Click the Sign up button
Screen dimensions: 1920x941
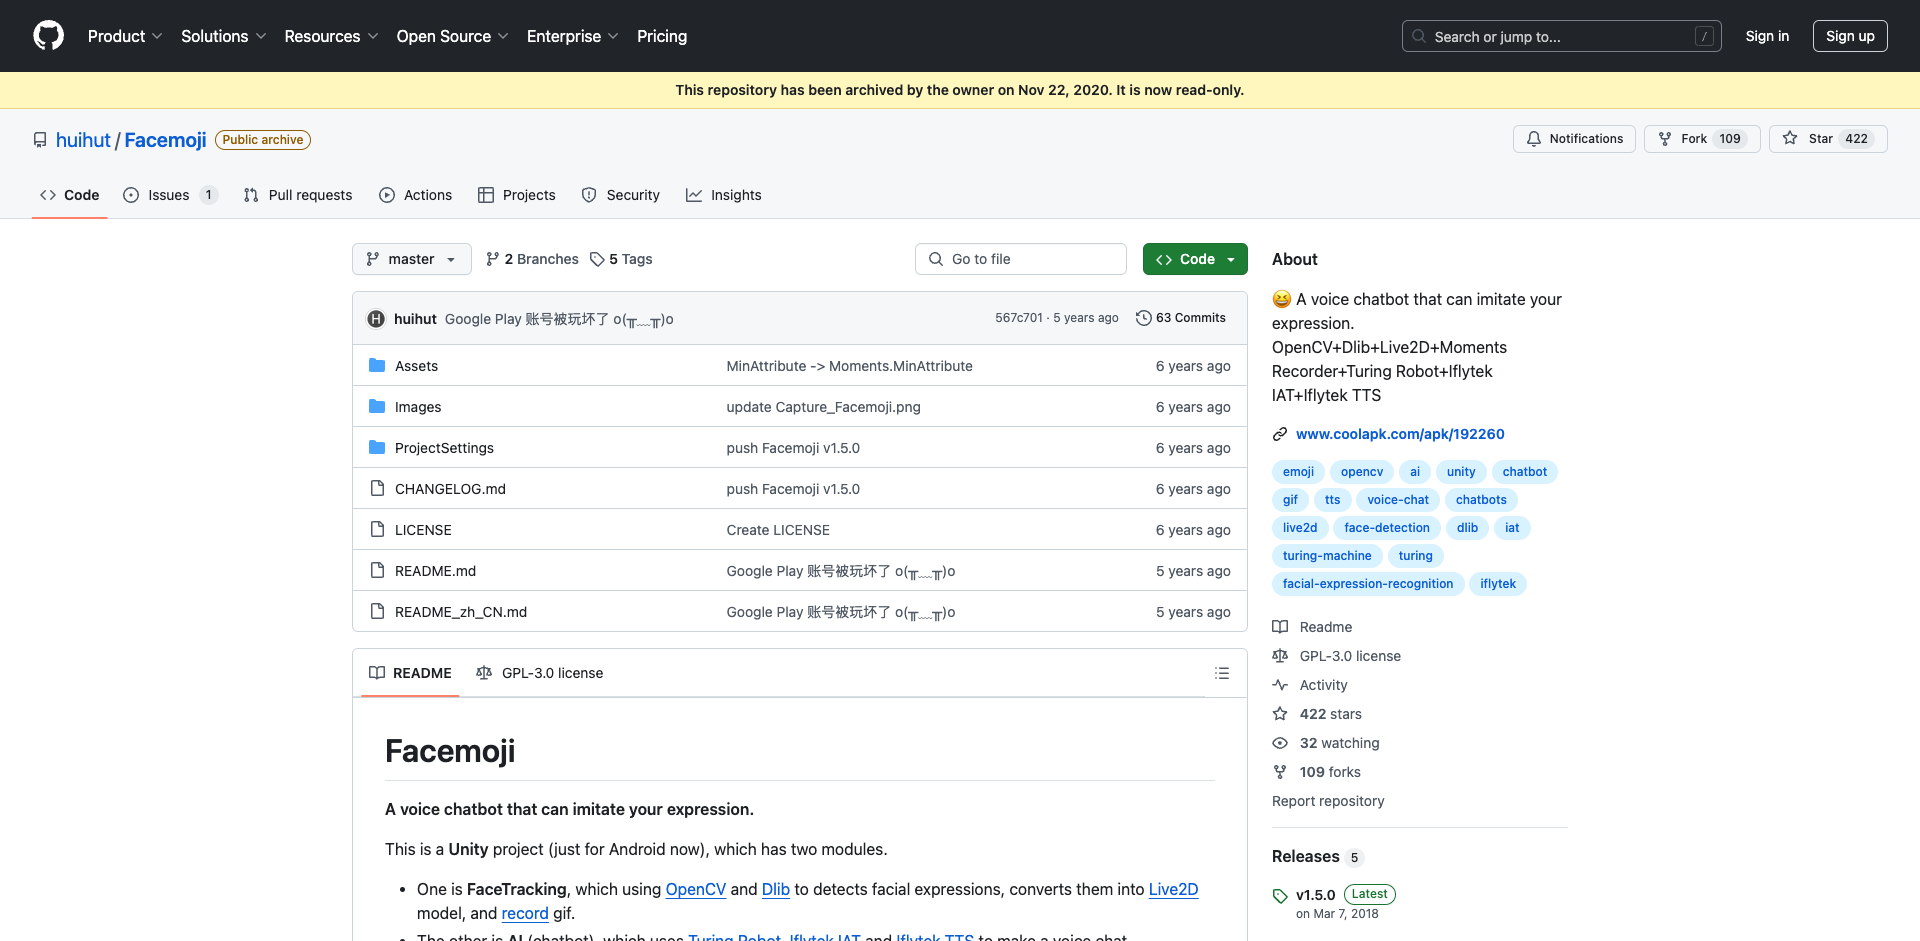click(1850, 36)
